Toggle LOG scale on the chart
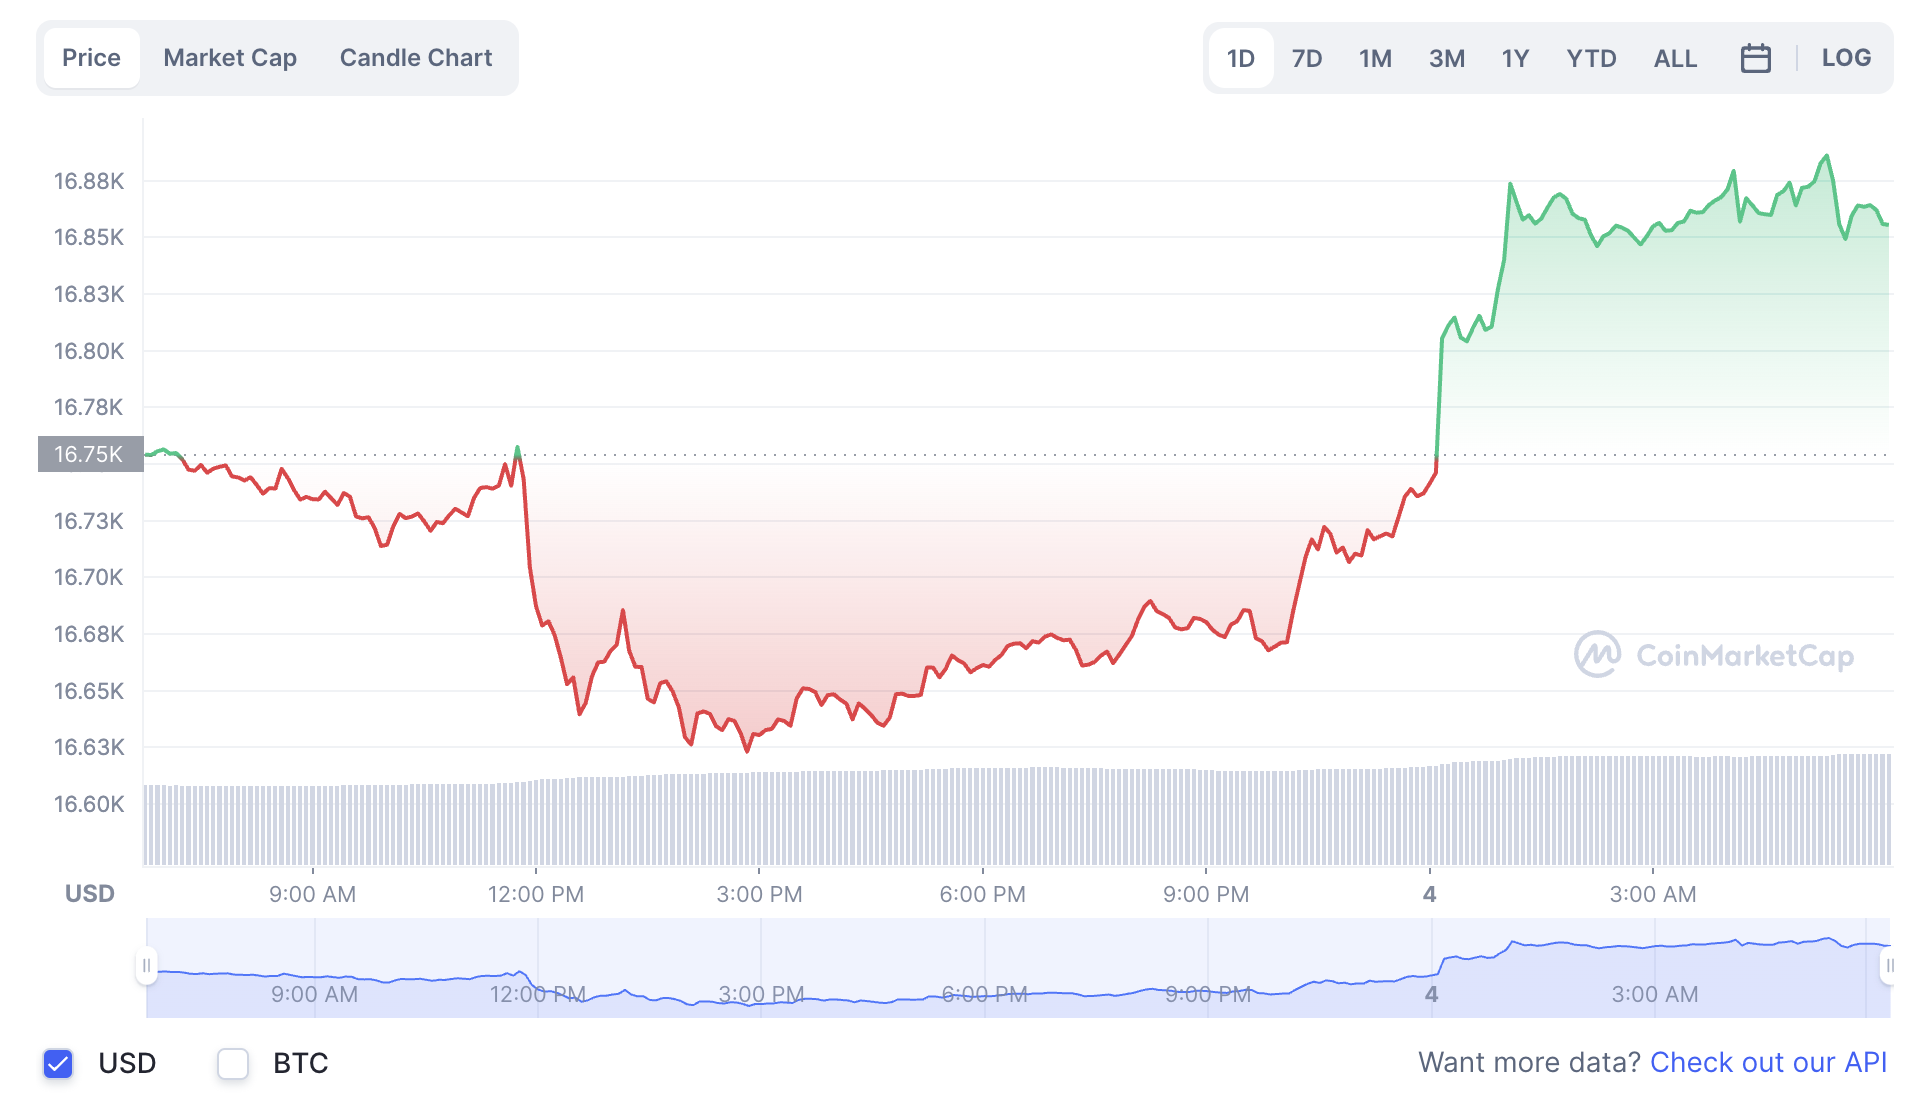The image size is (1918, 1110). (1846, 58)
